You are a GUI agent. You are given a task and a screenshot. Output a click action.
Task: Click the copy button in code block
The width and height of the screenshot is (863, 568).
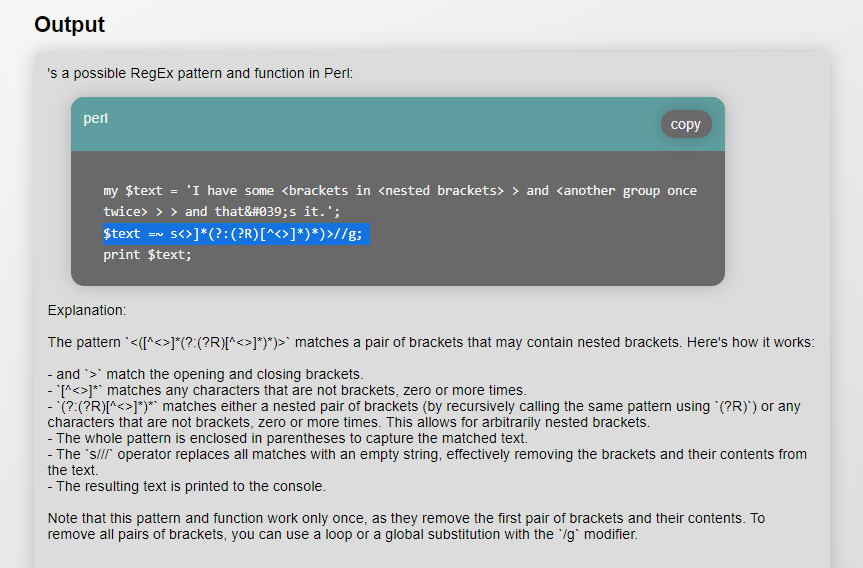(686, 124)
